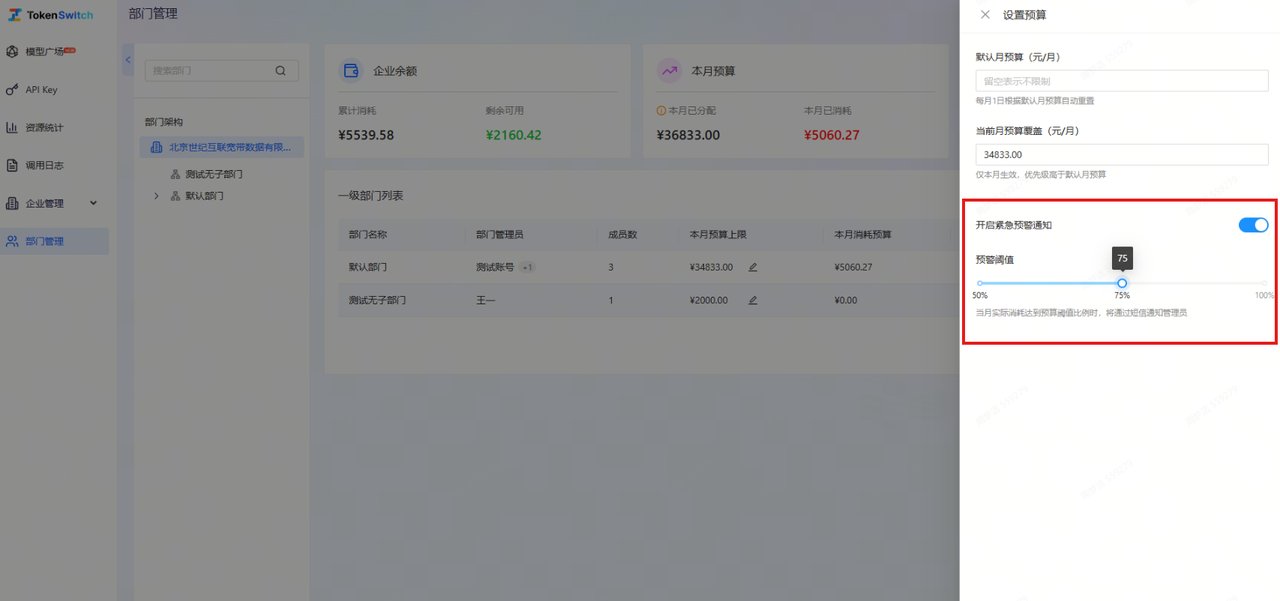Select 测试无子部门 in the department tree
The height and width of the screenshot is (601, 1280).
tap(214, 174)
